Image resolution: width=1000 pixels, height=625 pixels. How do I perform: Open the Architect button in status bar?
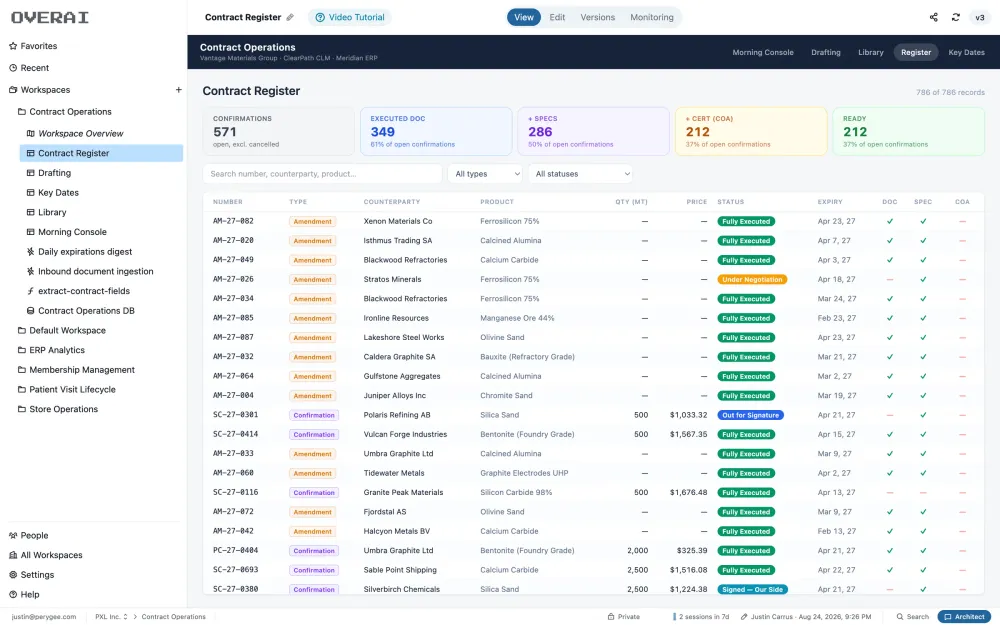964,617
